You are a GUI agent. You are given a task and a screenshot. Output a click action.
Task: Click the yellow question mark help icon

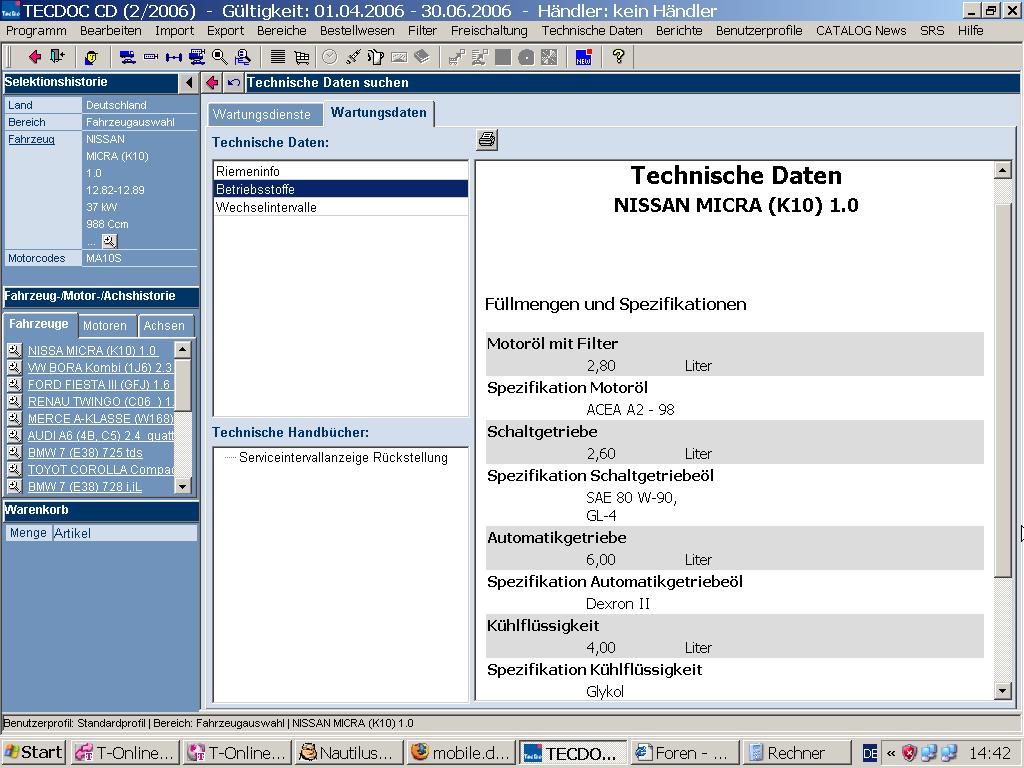pyautogui.click(x=618, y=57)
